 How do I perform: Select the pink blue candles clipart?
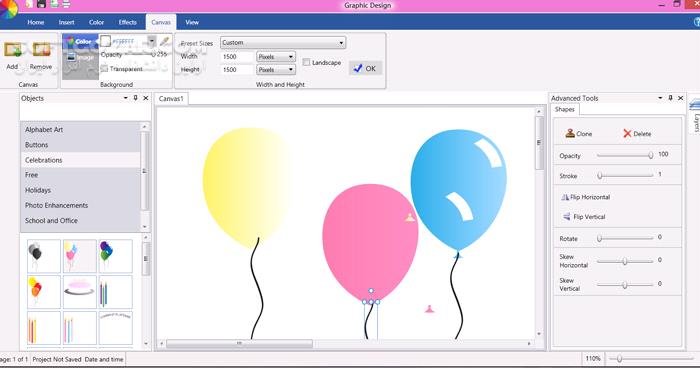79,328
